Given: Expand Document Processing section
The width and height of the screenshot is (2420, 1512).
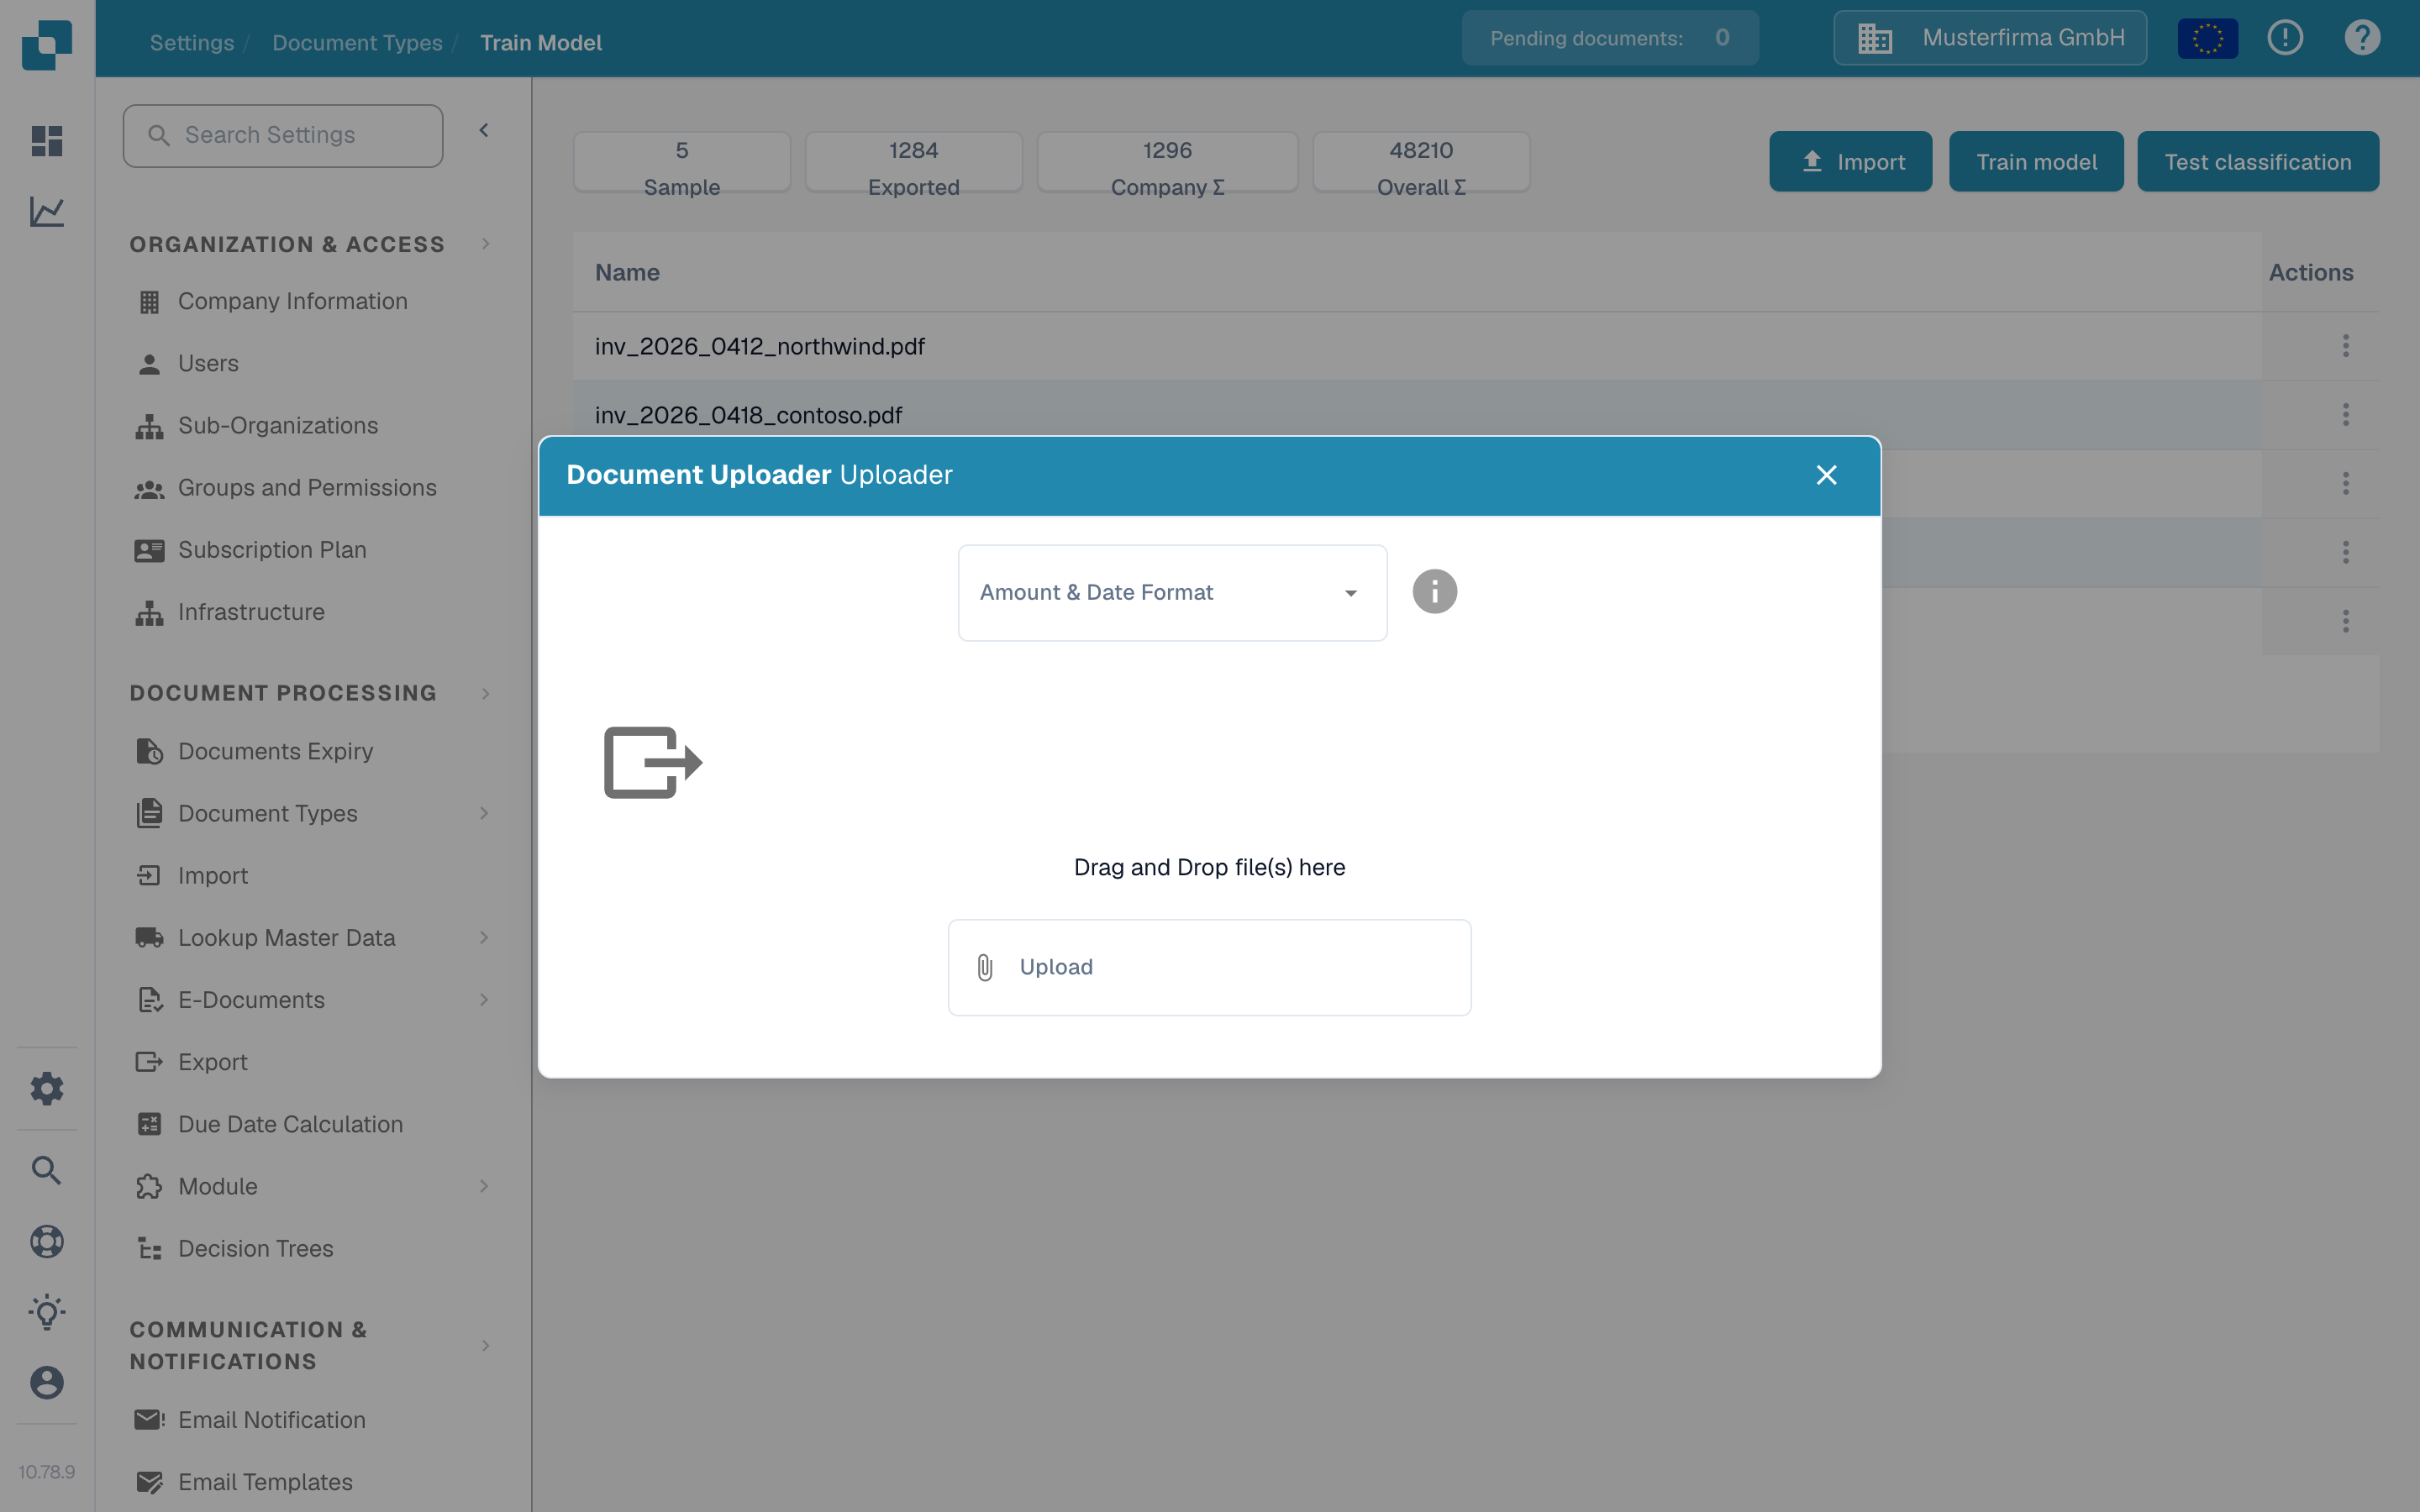Looking at the screenshot, I should (x=485, y=693).
